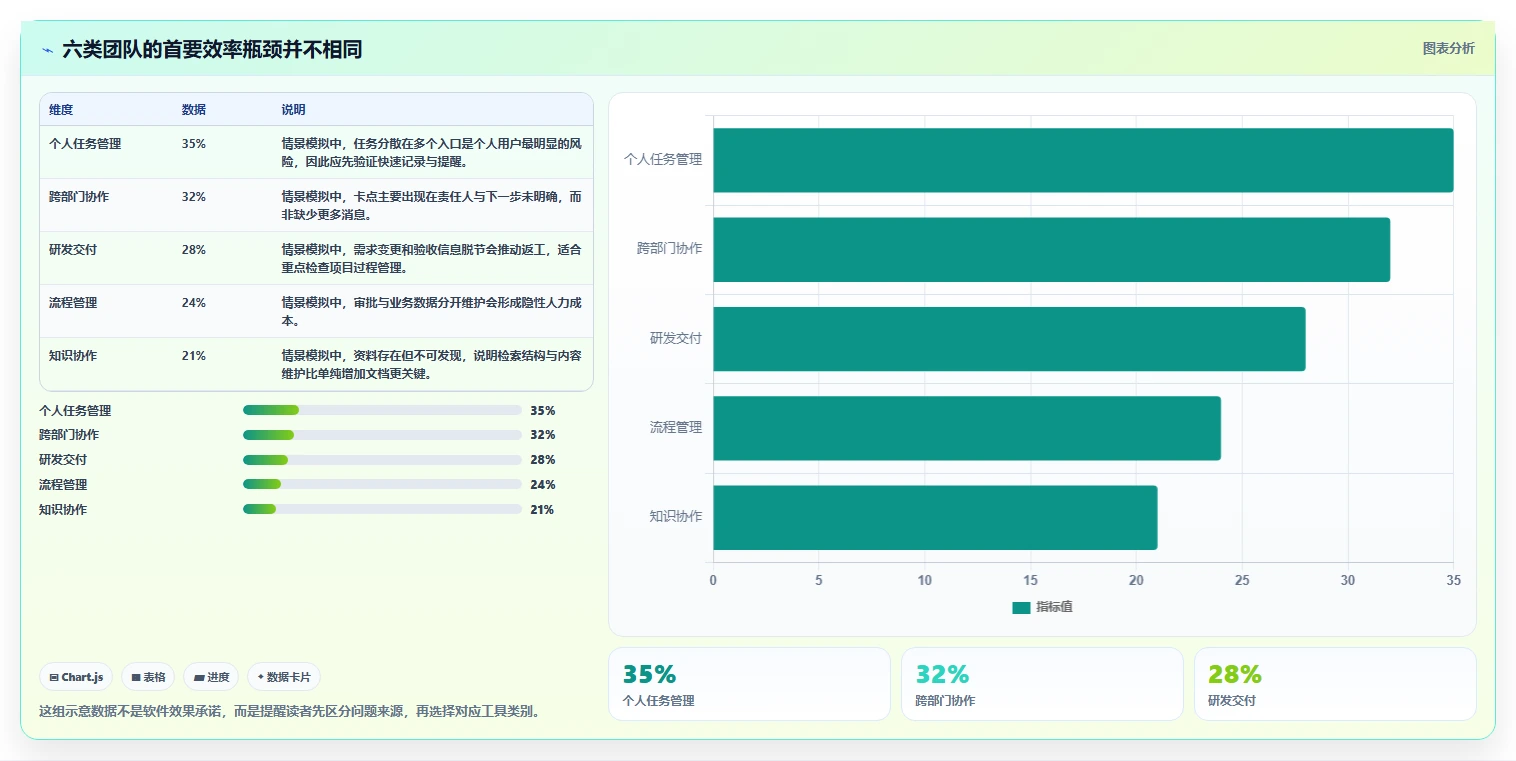The image size is (1516, 761).
Task: Click the 个人任务管理 y-axis label in the chart
Action: pos(663,159)
